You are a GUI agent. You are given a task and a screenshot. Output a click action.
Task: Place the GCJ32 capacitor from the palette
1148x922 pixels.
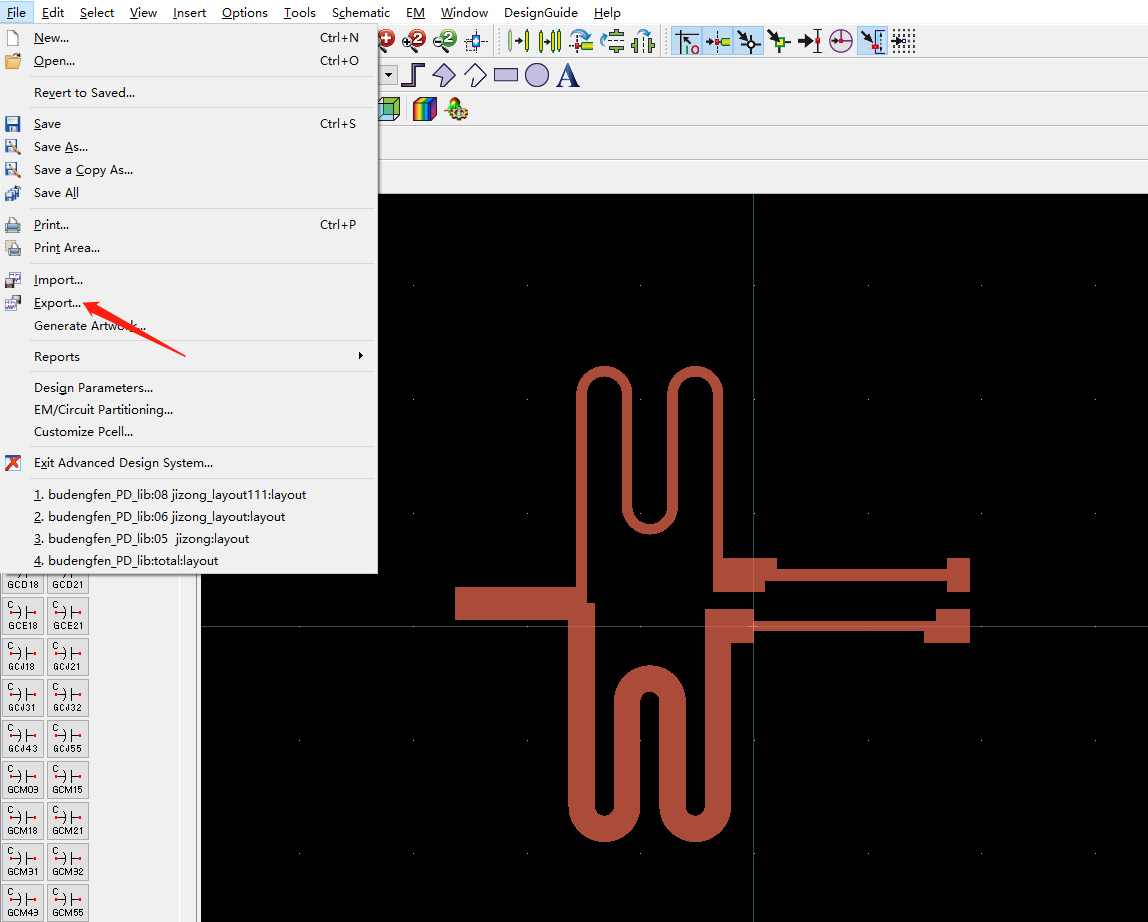click(68, 698)
